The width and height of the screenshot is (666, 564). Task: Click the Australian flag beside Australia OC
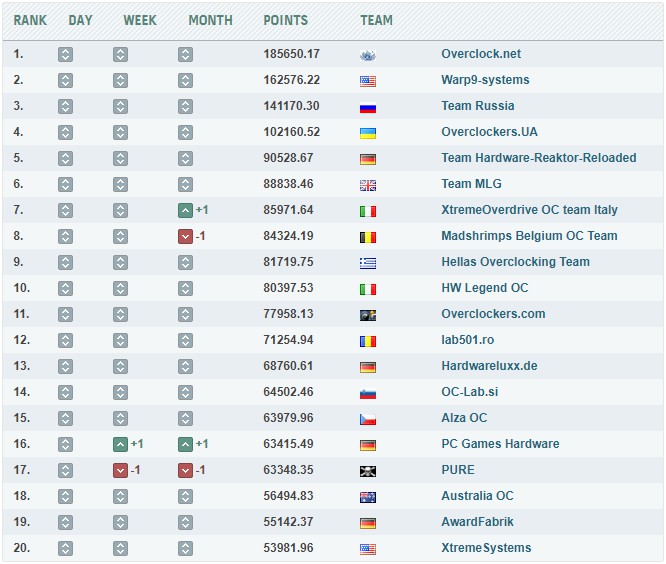367,496
